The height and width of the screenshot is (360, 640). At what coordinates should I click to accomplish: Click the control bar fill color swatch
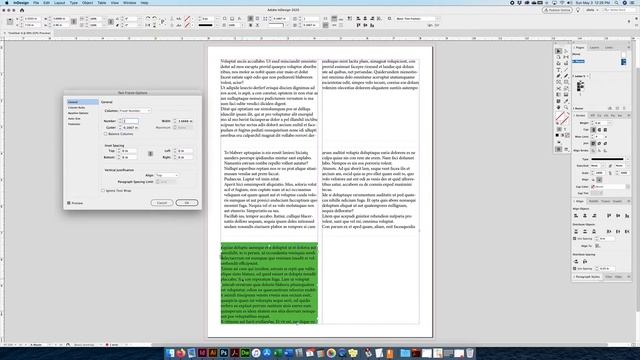point(187,19)
